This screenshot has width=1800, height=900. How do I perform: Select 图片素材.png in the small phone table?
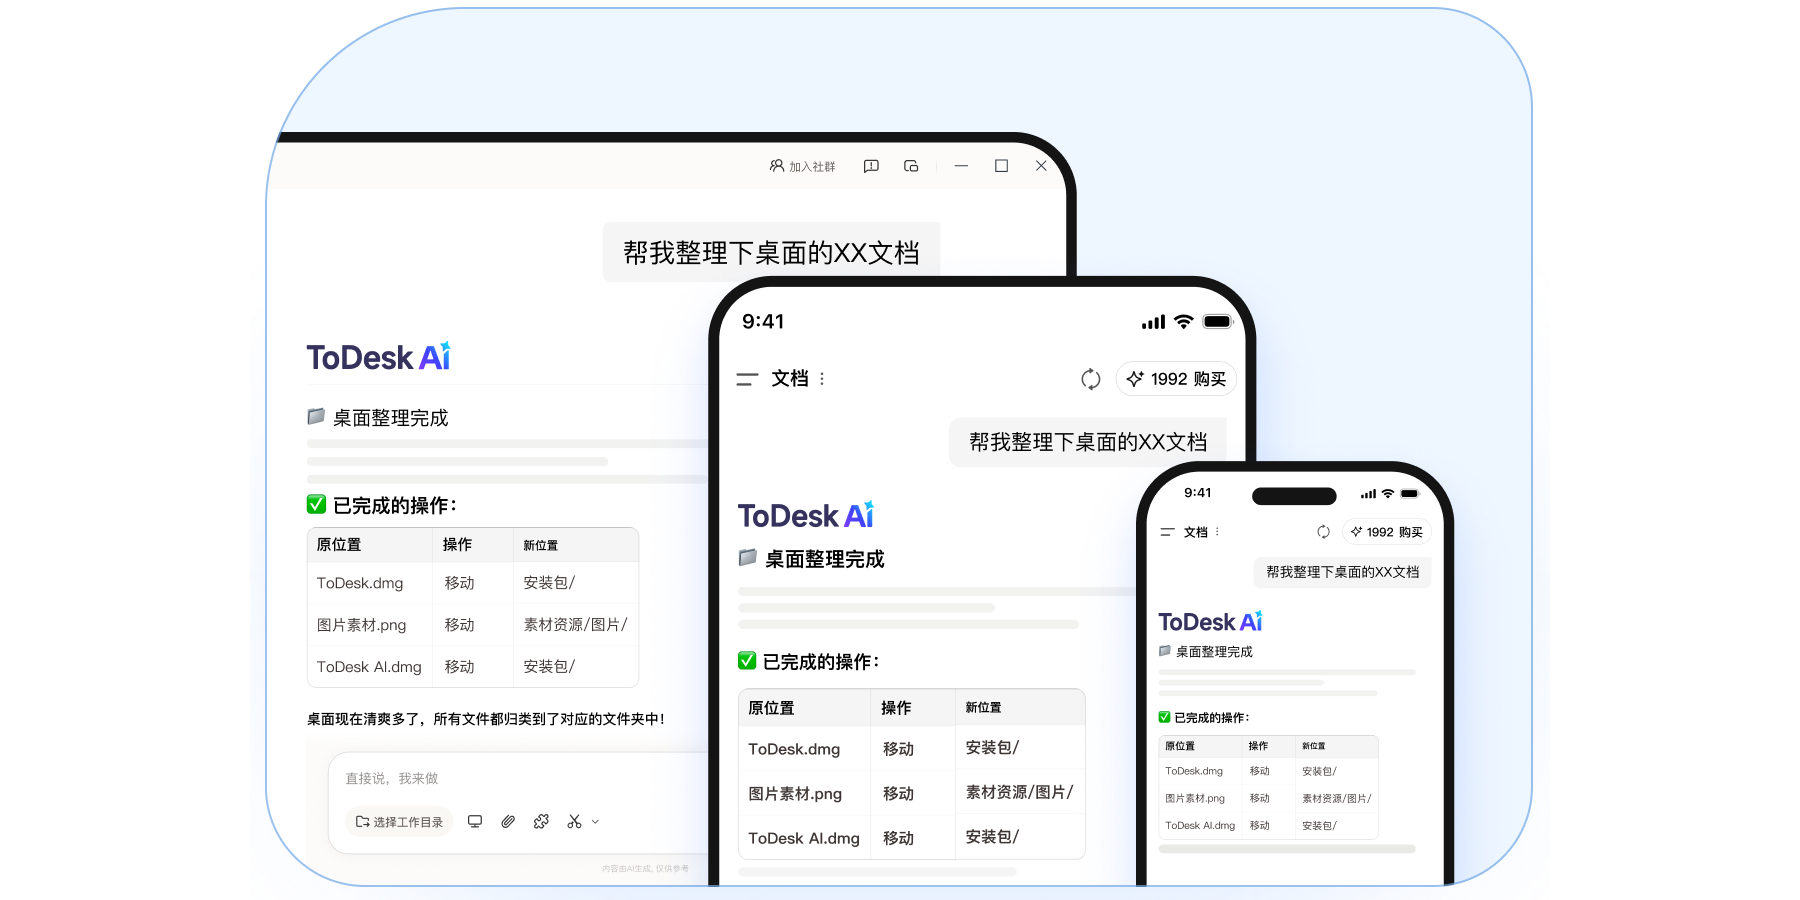(x=1195, y=798)
